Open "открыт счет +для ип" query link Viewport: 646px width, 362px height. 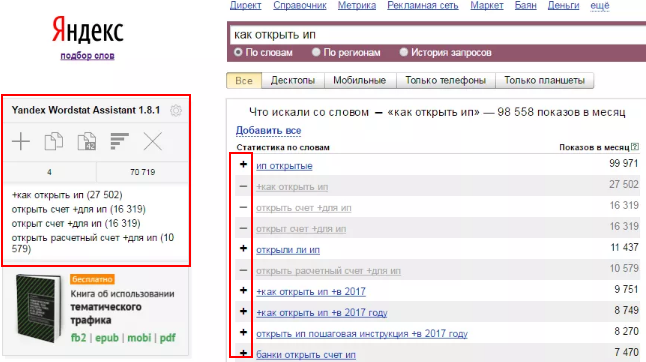pos(301,229)
